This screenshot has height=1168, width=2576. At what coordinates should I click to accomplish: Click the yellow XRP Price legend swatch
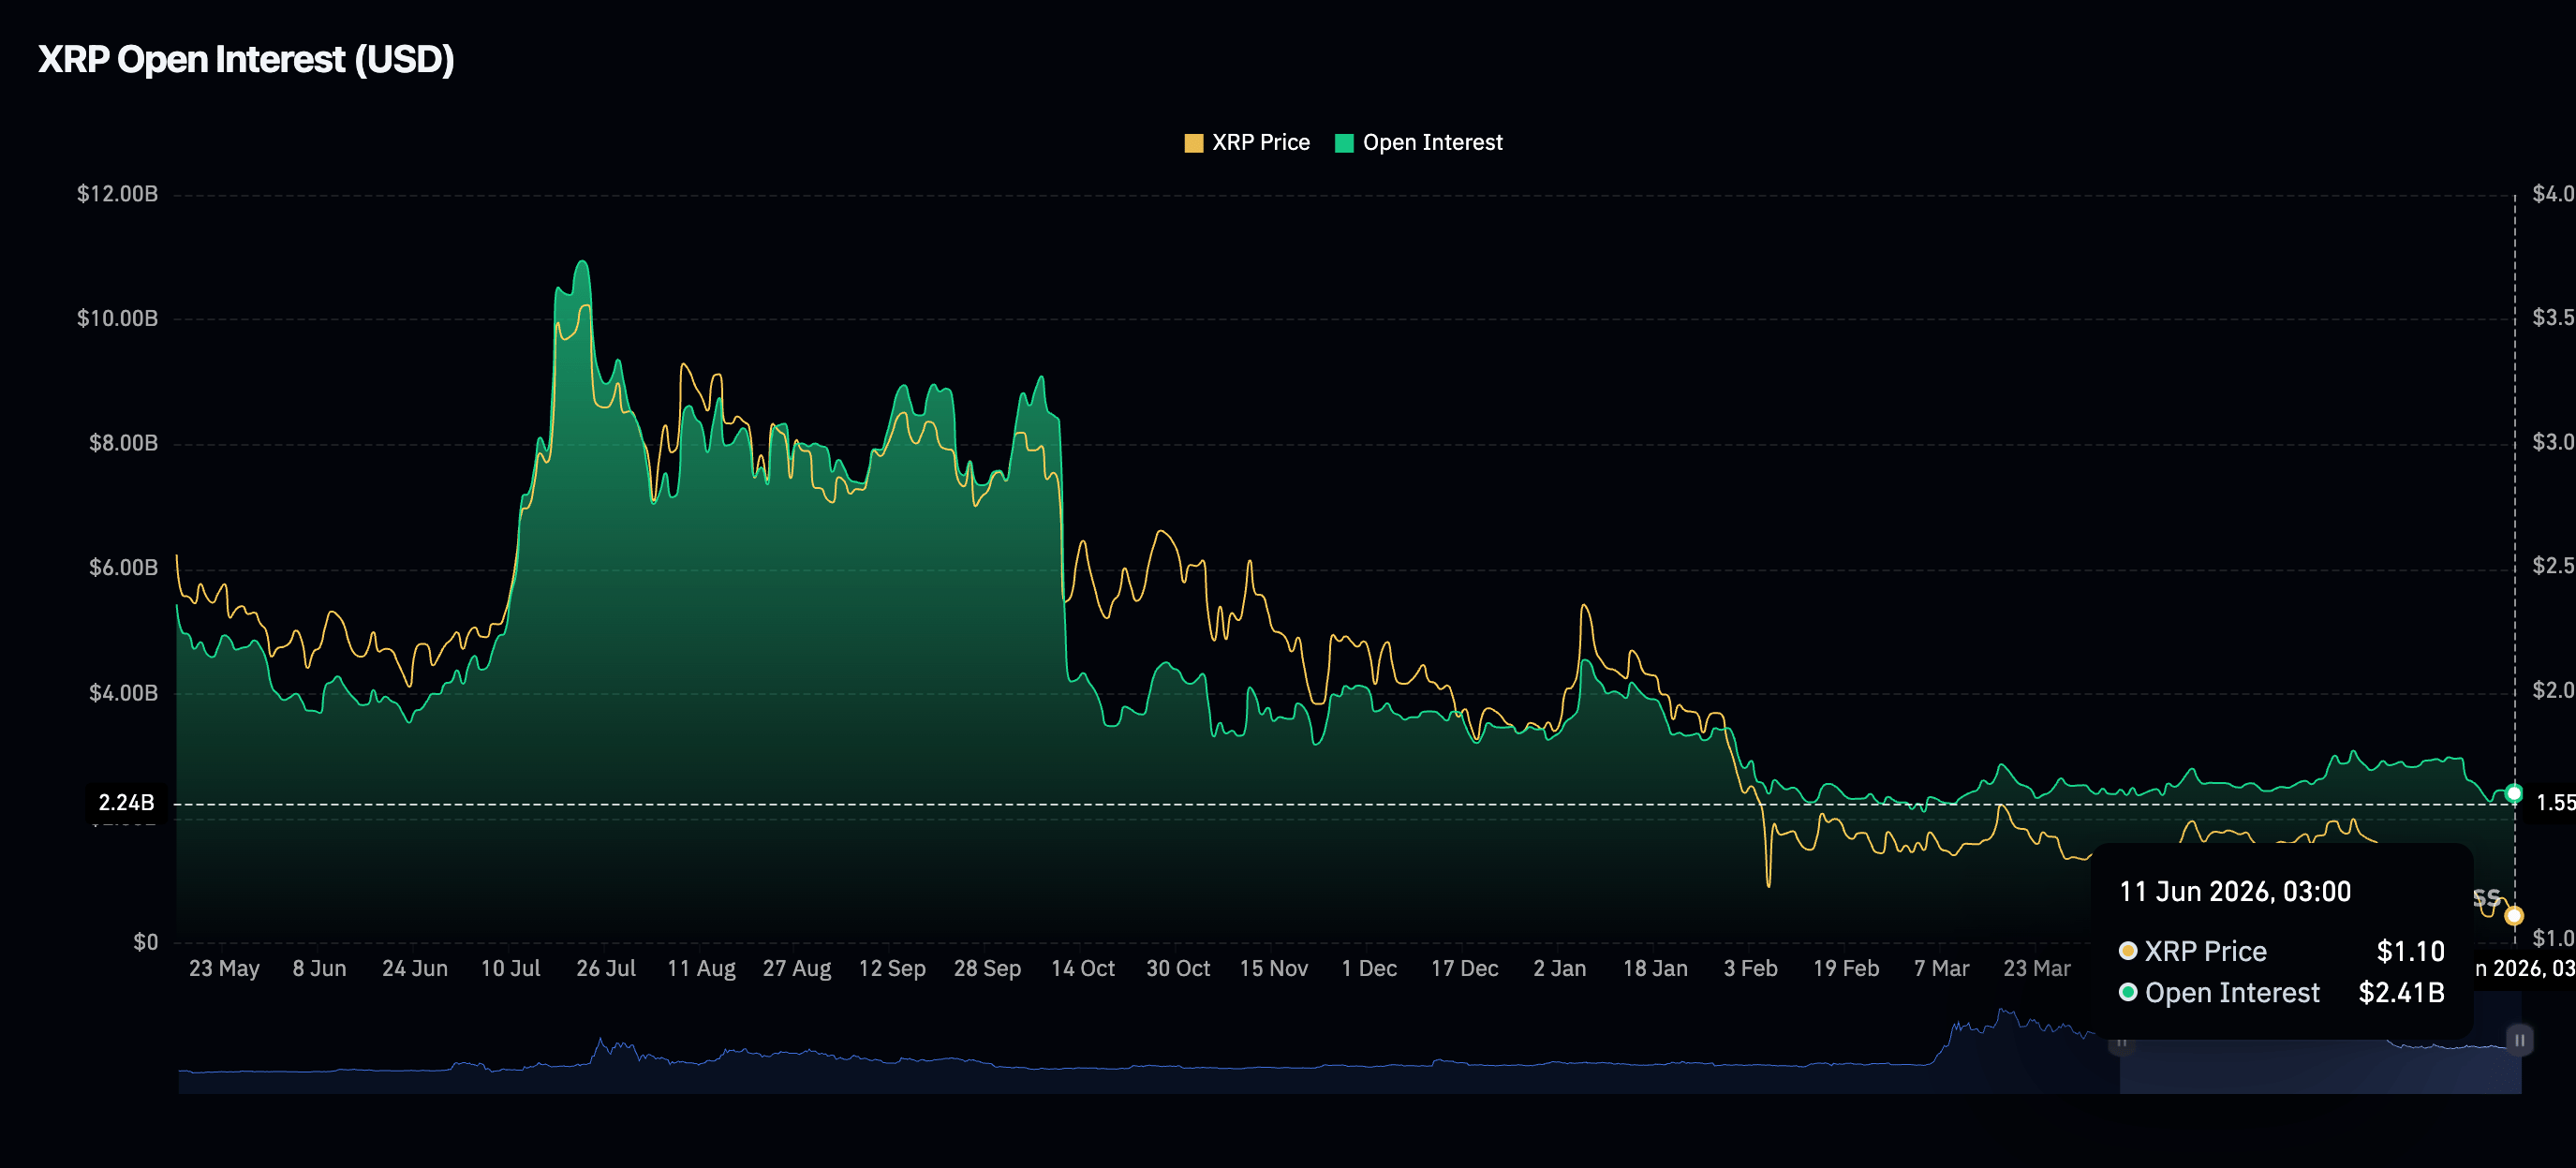click(x=1193, y=143)
